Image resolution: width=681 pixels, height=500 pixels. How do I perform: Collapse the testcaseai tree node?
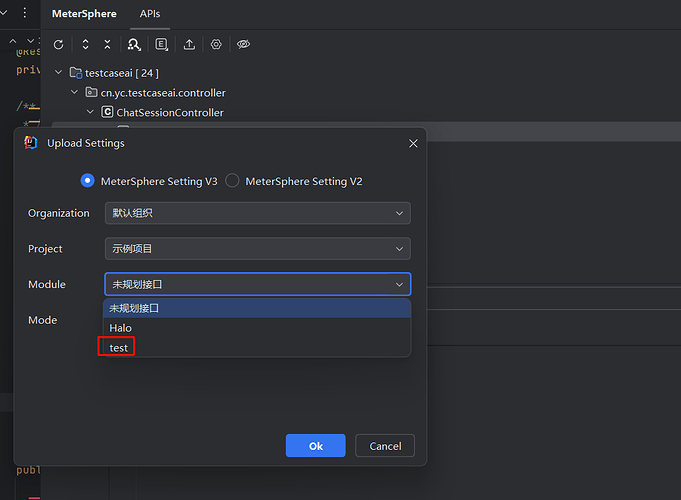coord(60,73)
